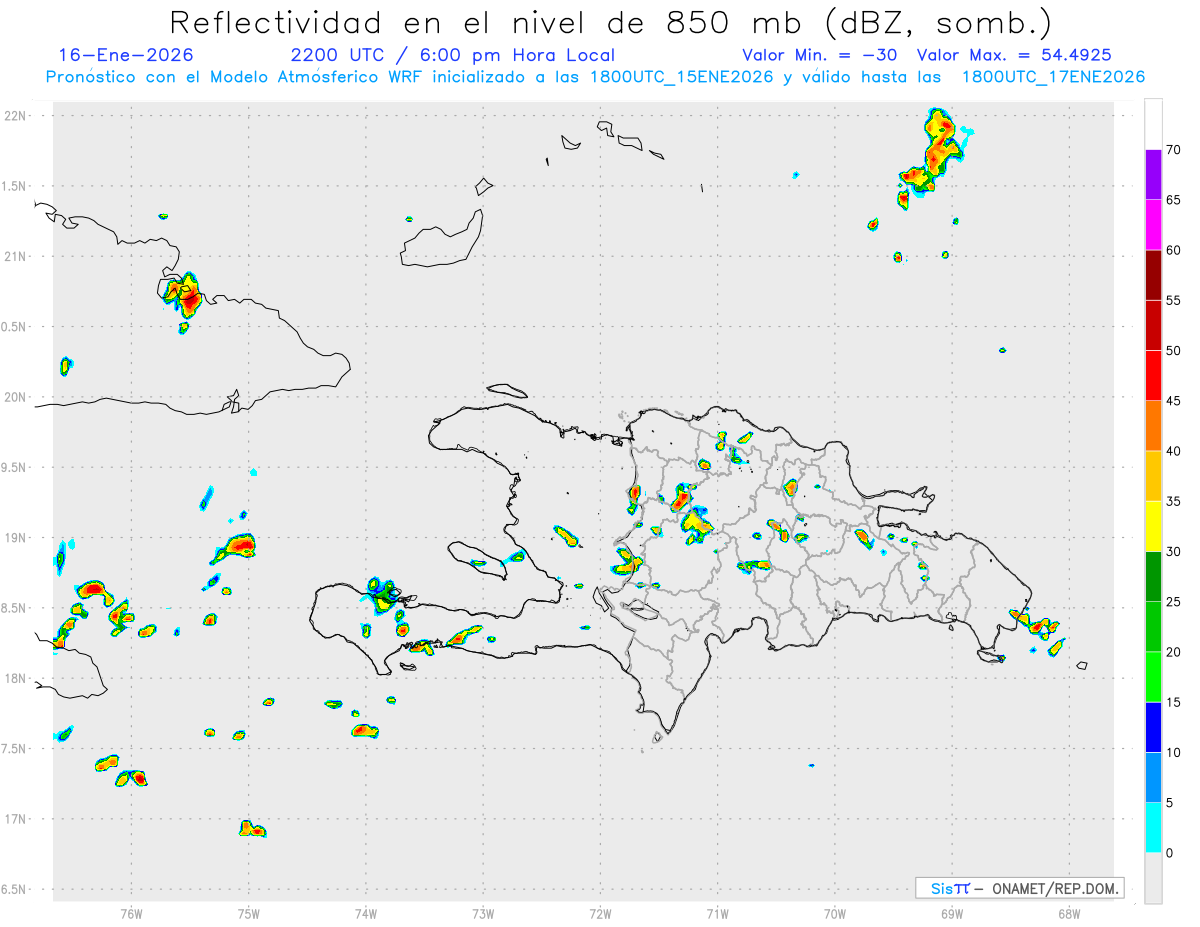Click the colorbar label "30"
The width and height of the screenshot is (1200, 927).
point(1173,552)
